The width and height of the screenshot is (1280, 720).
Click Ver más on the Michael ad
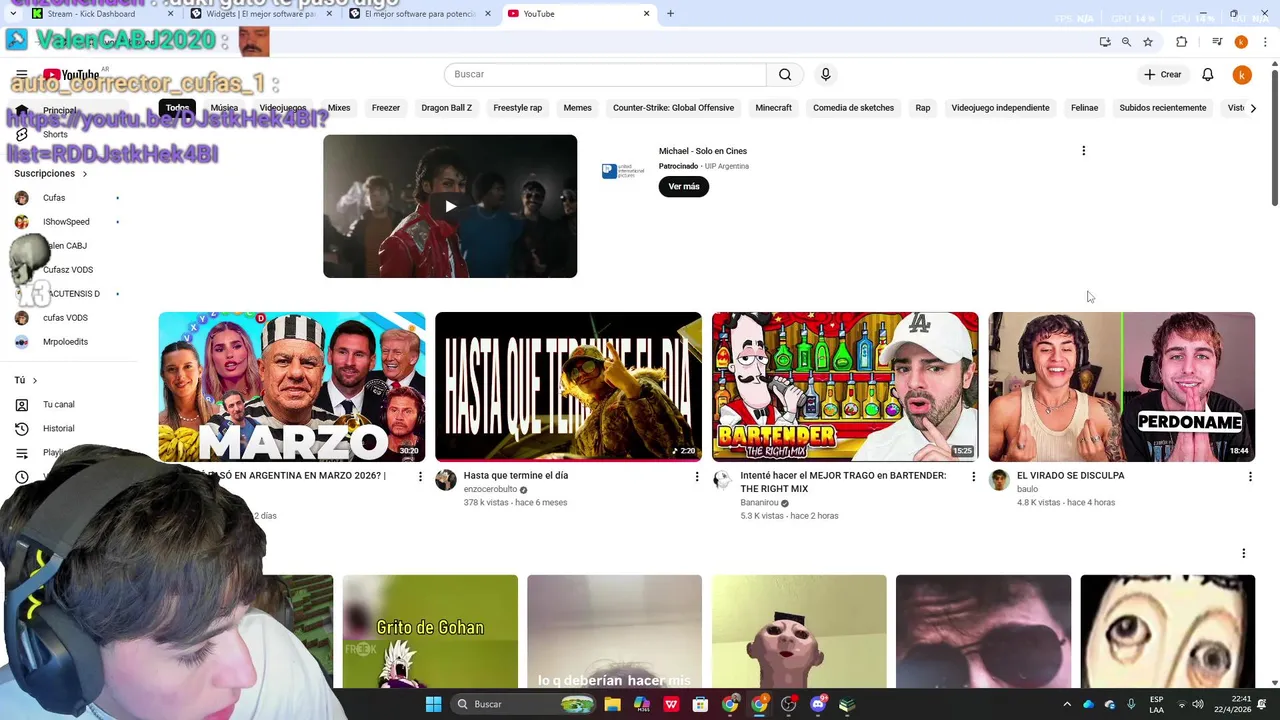[x=684, y=187]
